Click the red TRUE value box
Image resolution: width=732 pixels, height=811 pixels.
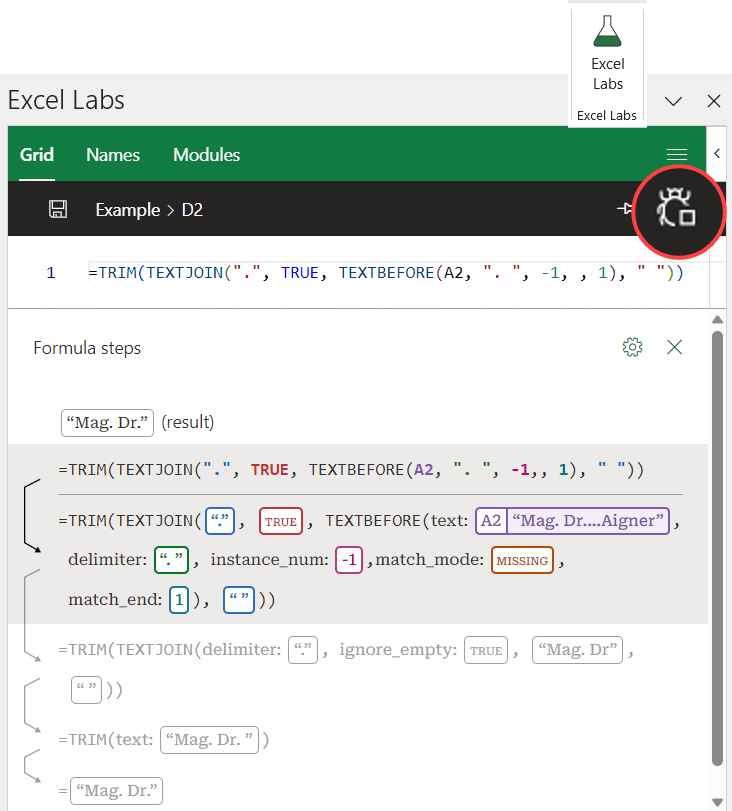(280, 521)
